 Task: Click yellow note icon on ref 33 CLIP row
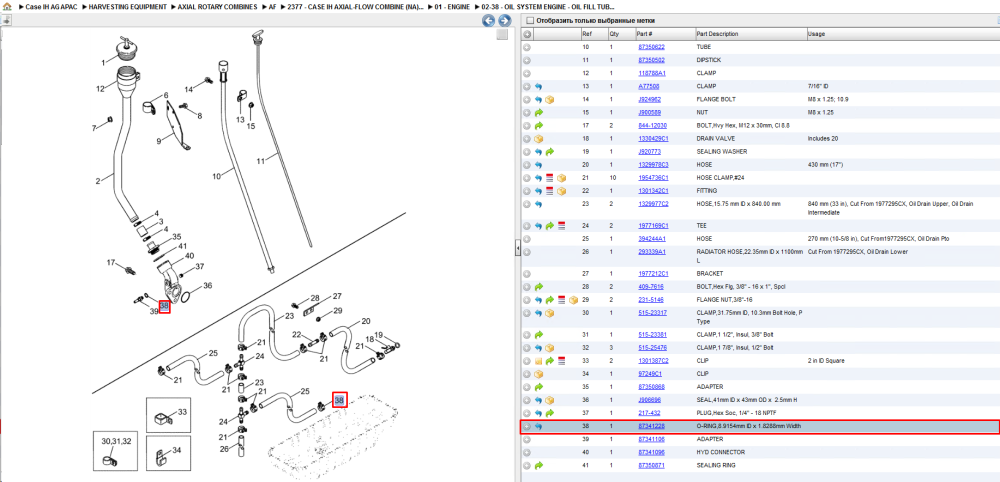point(538,361)
